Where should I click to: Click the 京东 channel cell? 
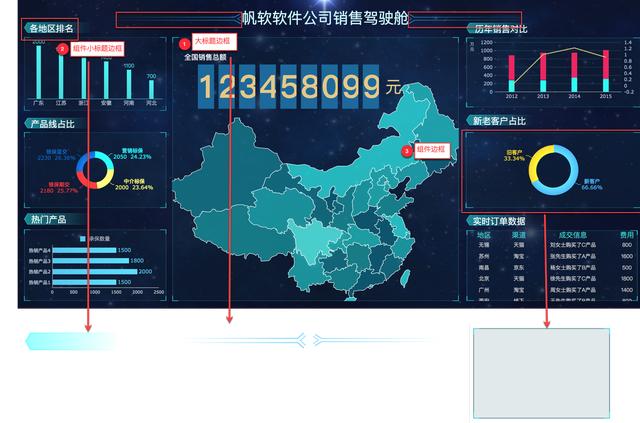(519, 267)
